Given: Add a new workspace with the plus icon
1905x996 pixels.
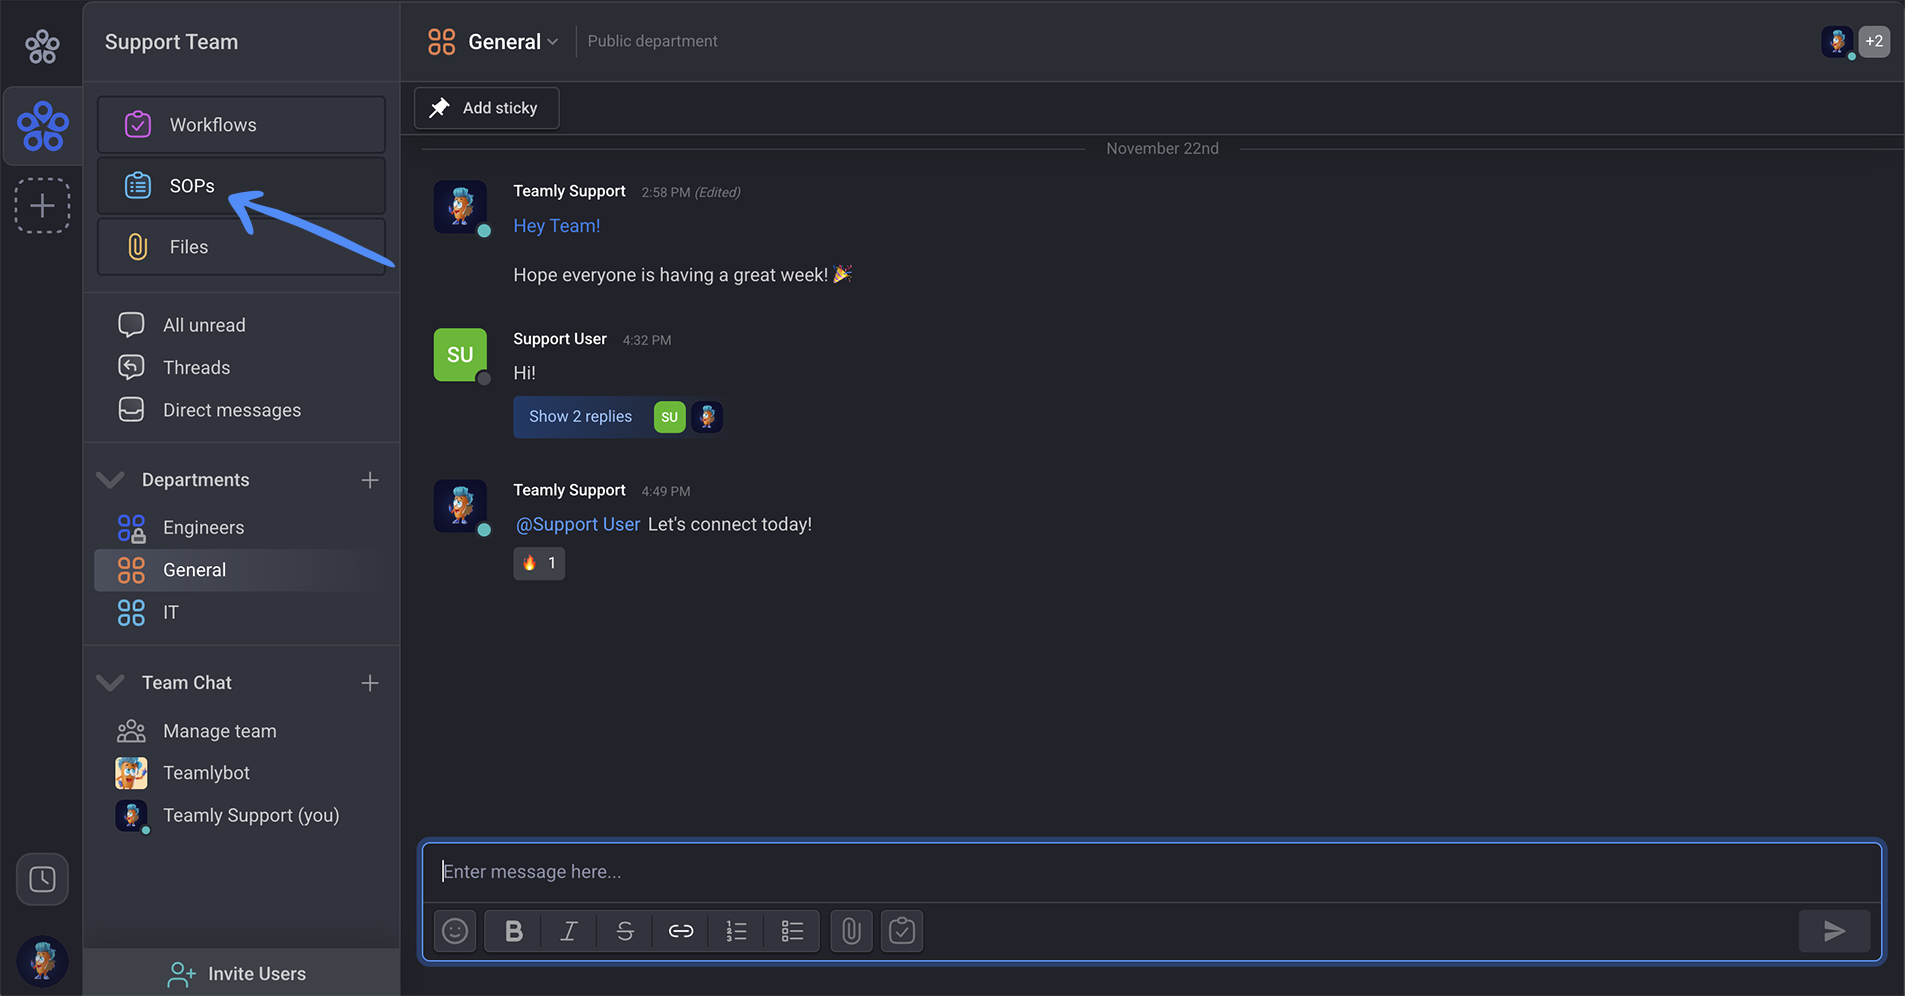Looking at the screenshot, I should tap(42, 206).
